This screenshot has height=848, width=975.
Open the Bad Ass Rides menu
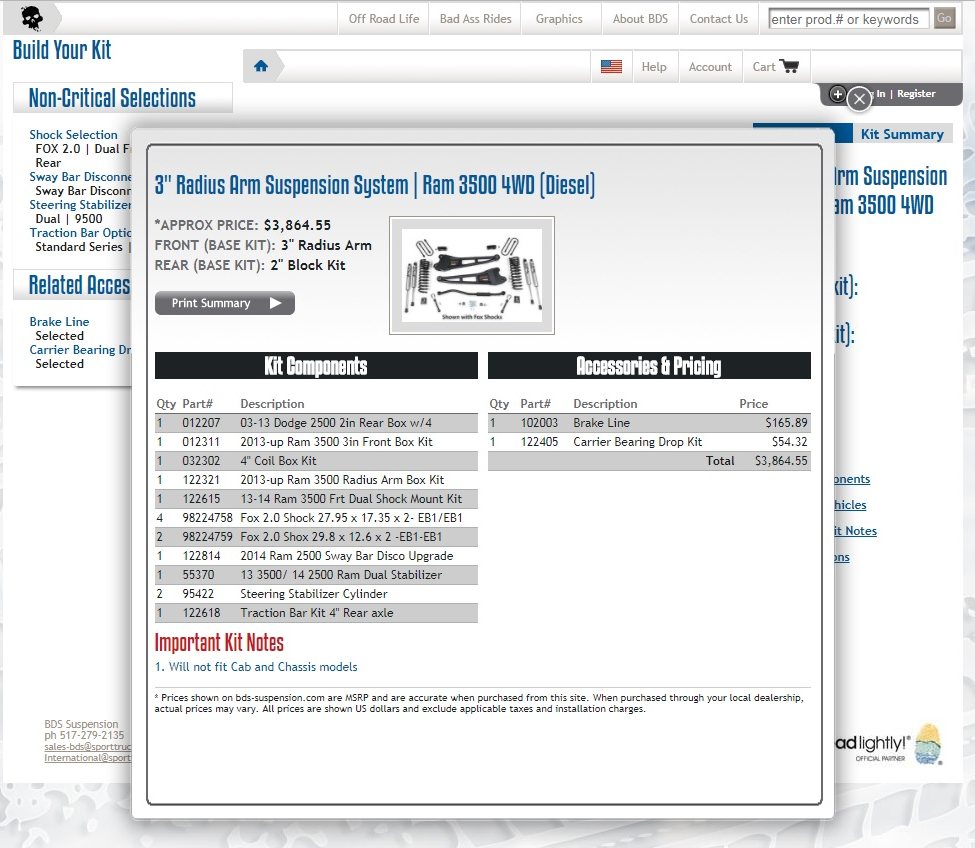click(x=476, y=19)
